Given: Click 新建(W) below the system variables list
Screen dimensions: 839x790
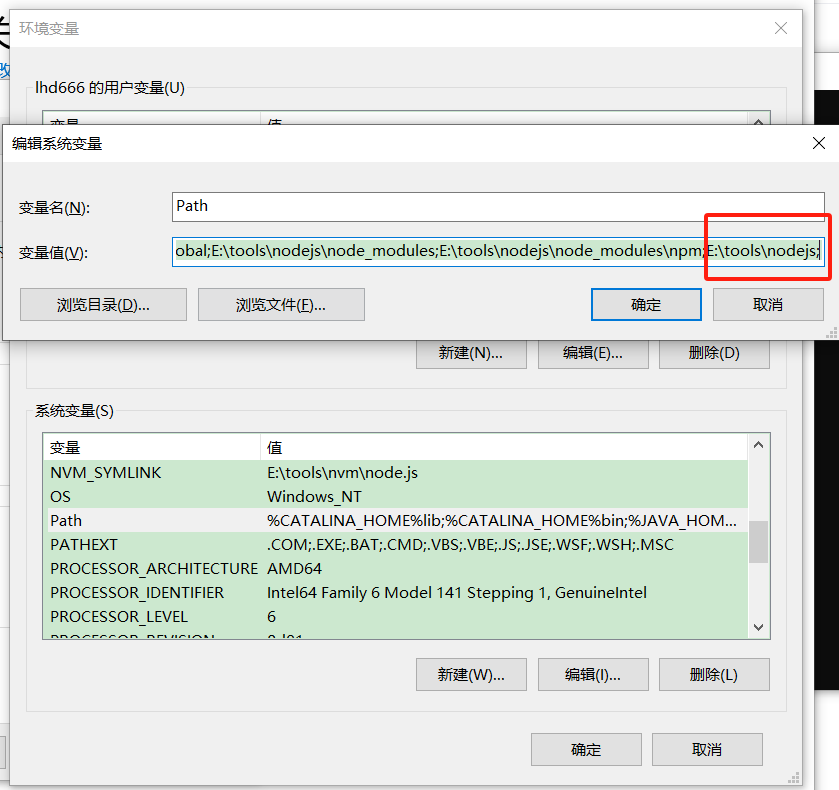Looking at the screenshot, I should click(470, 674).
